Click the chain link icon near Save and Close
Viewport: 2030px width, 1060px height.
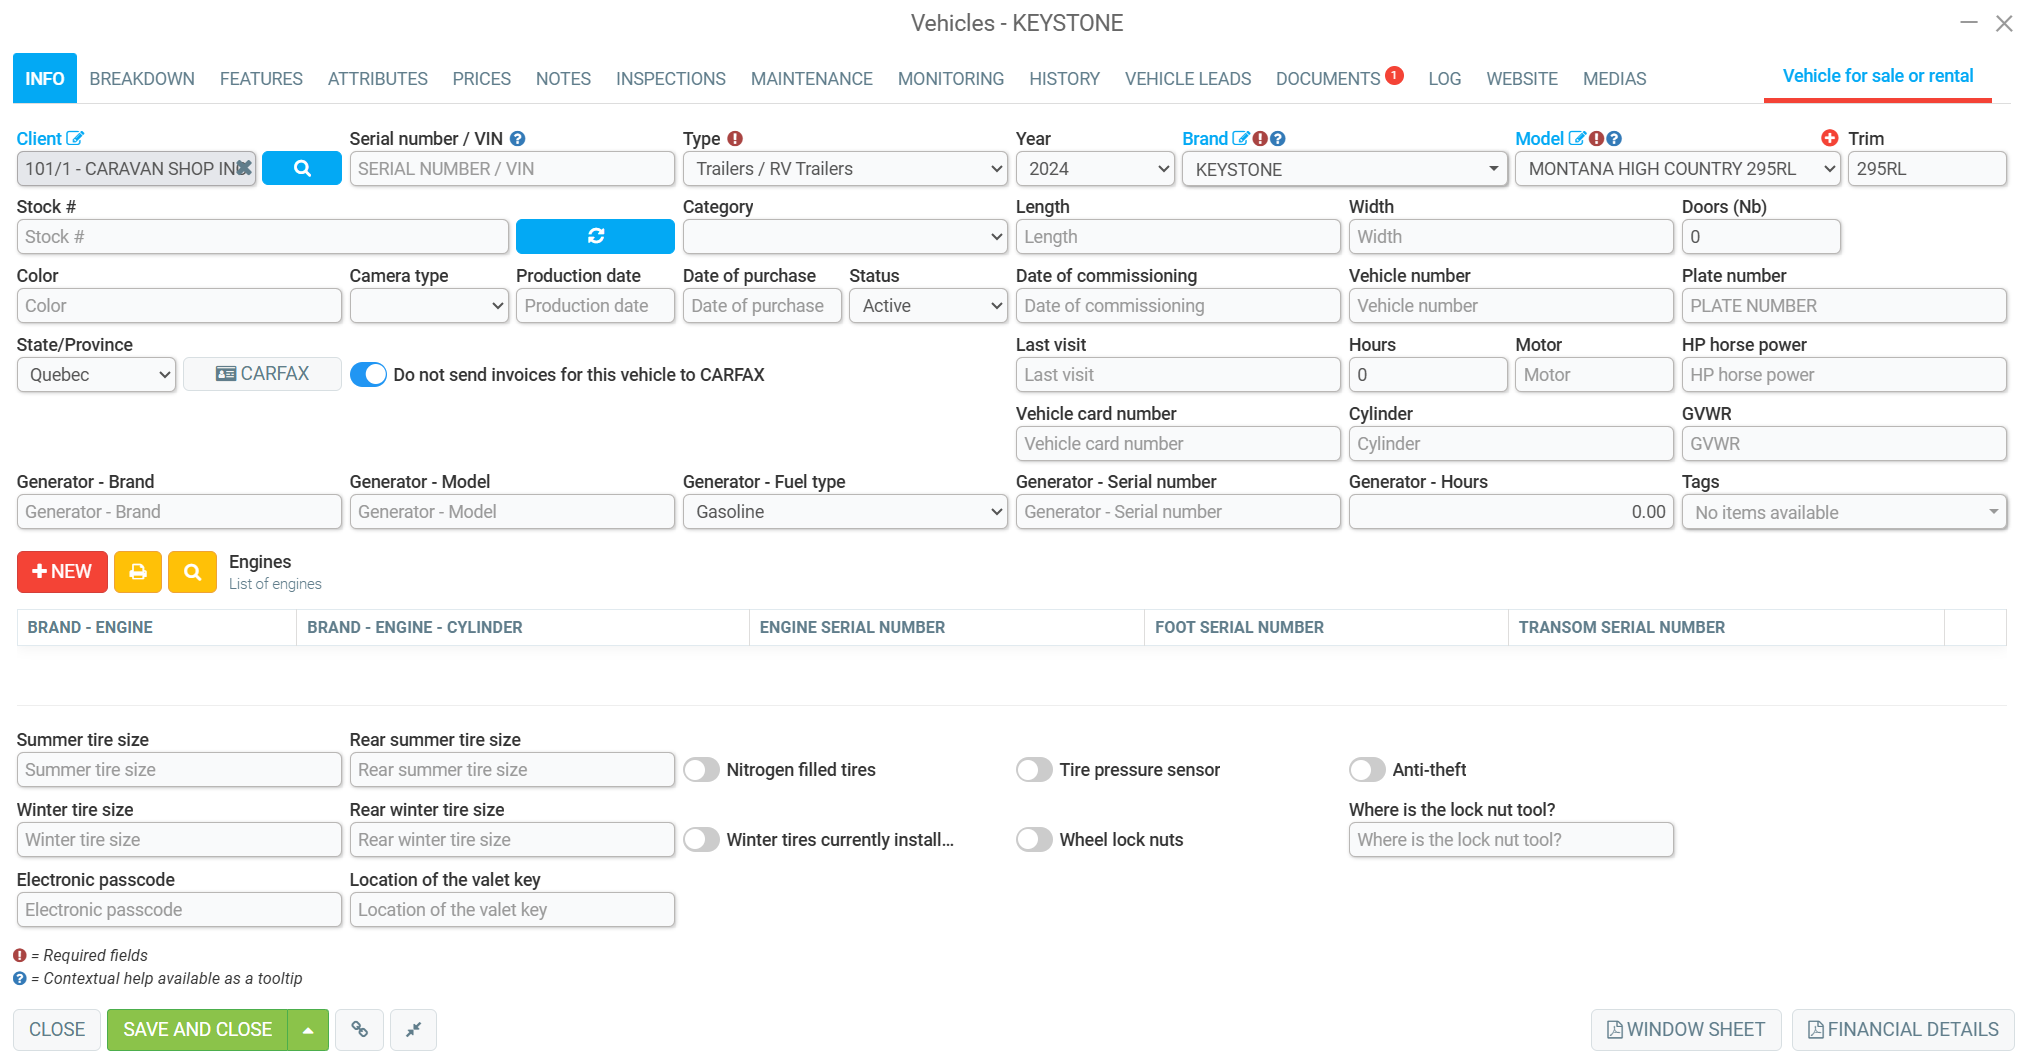(359, 1030)
